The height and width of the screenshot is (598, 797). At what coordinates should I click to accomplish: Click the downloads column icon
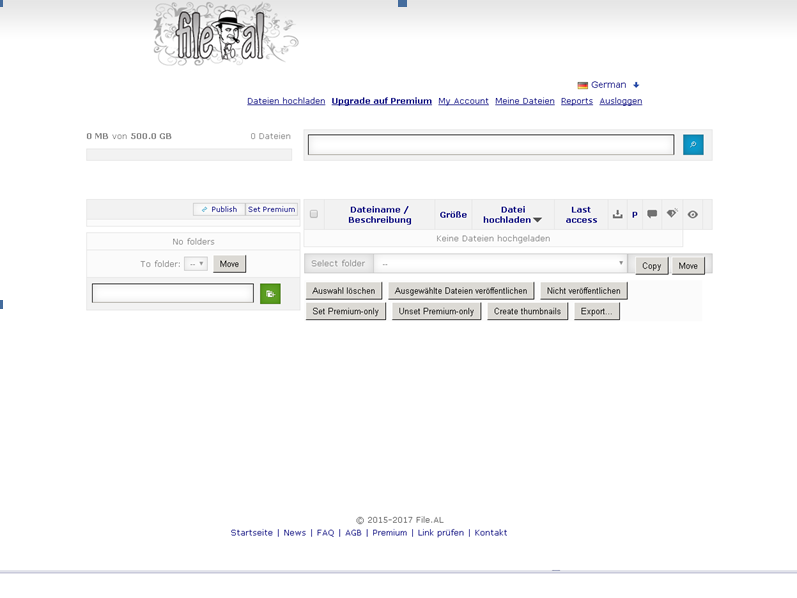point(618,214)
